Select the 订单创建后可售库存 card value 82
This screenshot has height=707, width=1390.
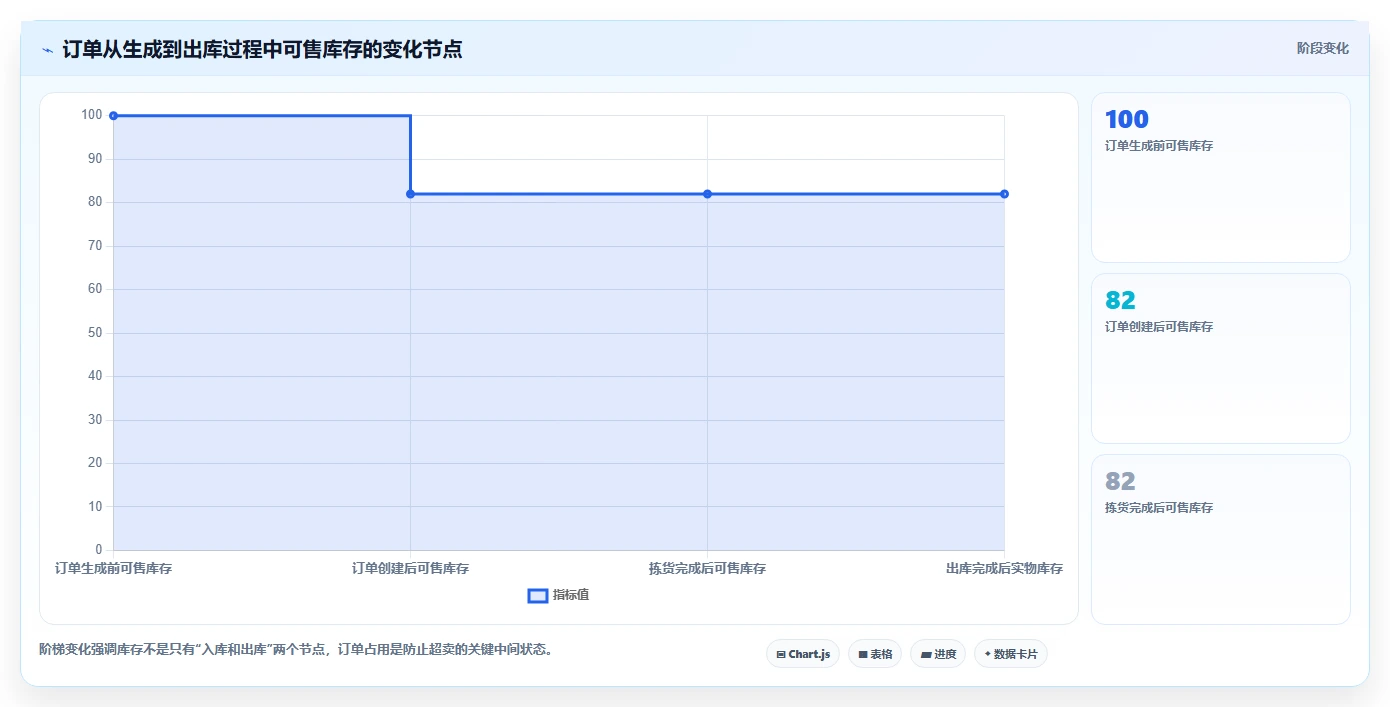pyautogui.click(x=1120, y=300)
